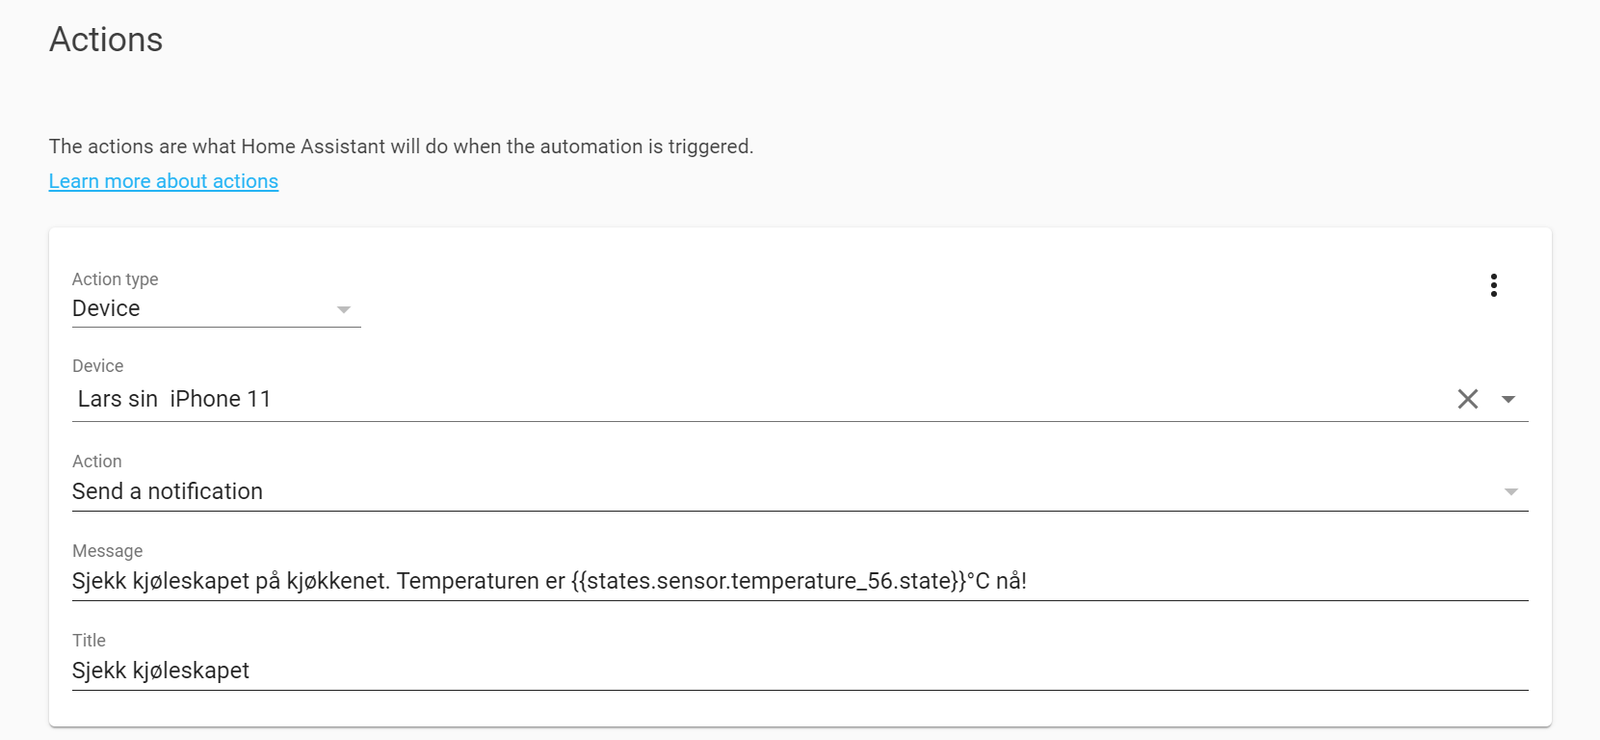Image resolution: width=1600 pixels, height=740 pixels.
Task: Expand the Device picker dropdown arrow
Action: pos(1508,399)
